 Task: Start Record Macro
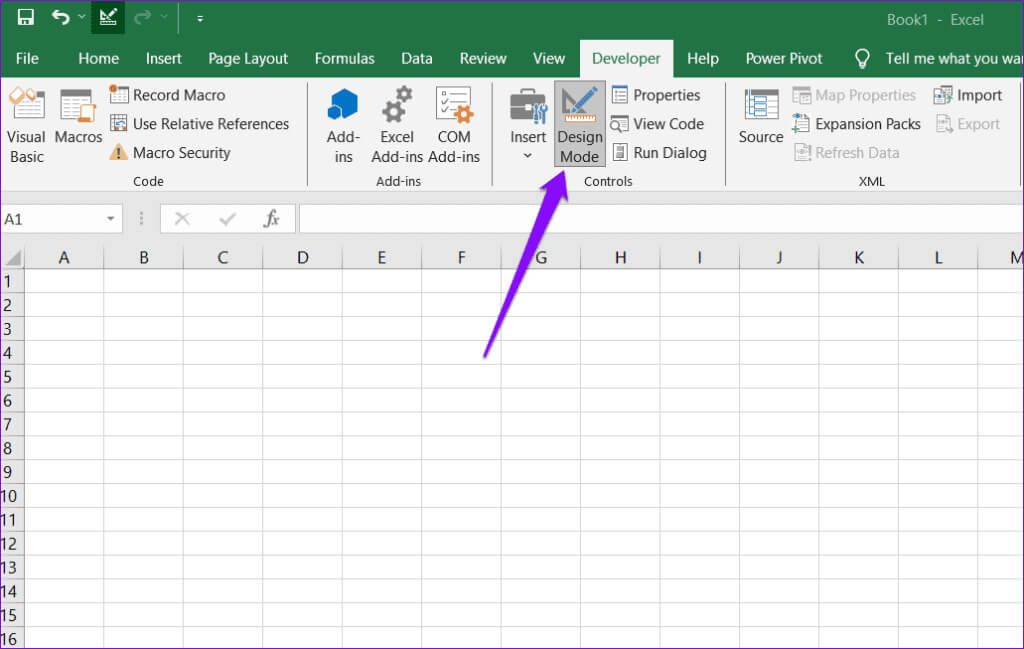pos(167,95)
